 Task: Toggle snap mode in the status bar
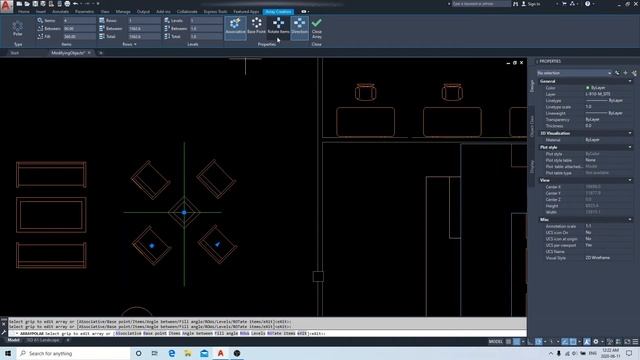coord(516,342)
